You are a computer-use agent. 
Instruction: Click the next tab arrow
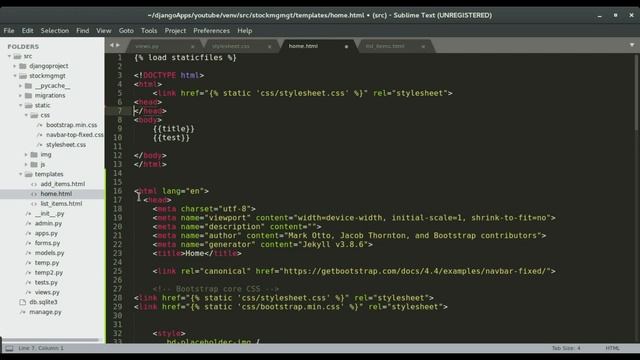tap(118, 45)
